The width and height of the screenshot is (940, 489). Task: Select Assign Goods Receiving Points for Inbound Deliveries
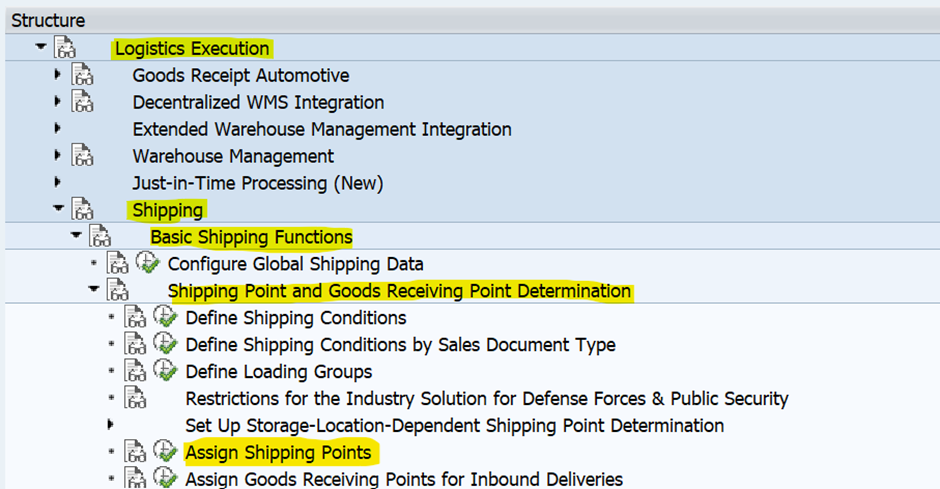pyautogui.click(x=404, y=479)
